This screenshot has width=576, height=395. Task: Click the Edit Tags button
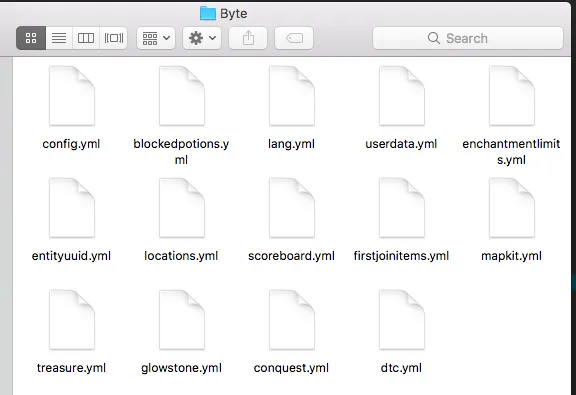(294, 38)
